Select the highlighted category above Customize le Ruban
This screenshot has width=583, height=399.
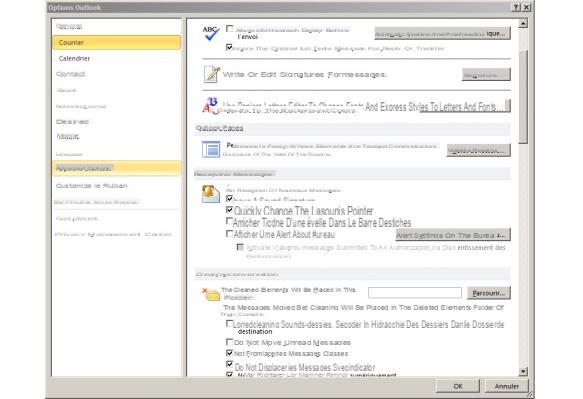(x=117, y=168)
